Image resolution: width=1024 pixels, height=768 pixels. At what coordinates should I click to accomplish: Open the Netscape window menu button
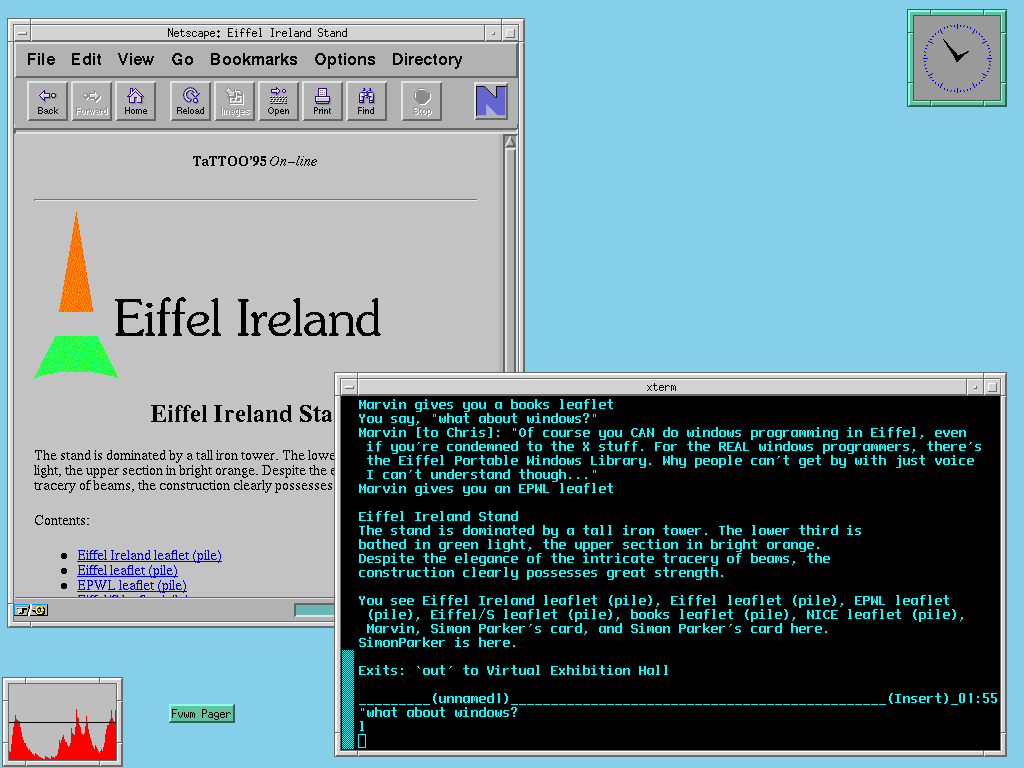pos(22,33)
